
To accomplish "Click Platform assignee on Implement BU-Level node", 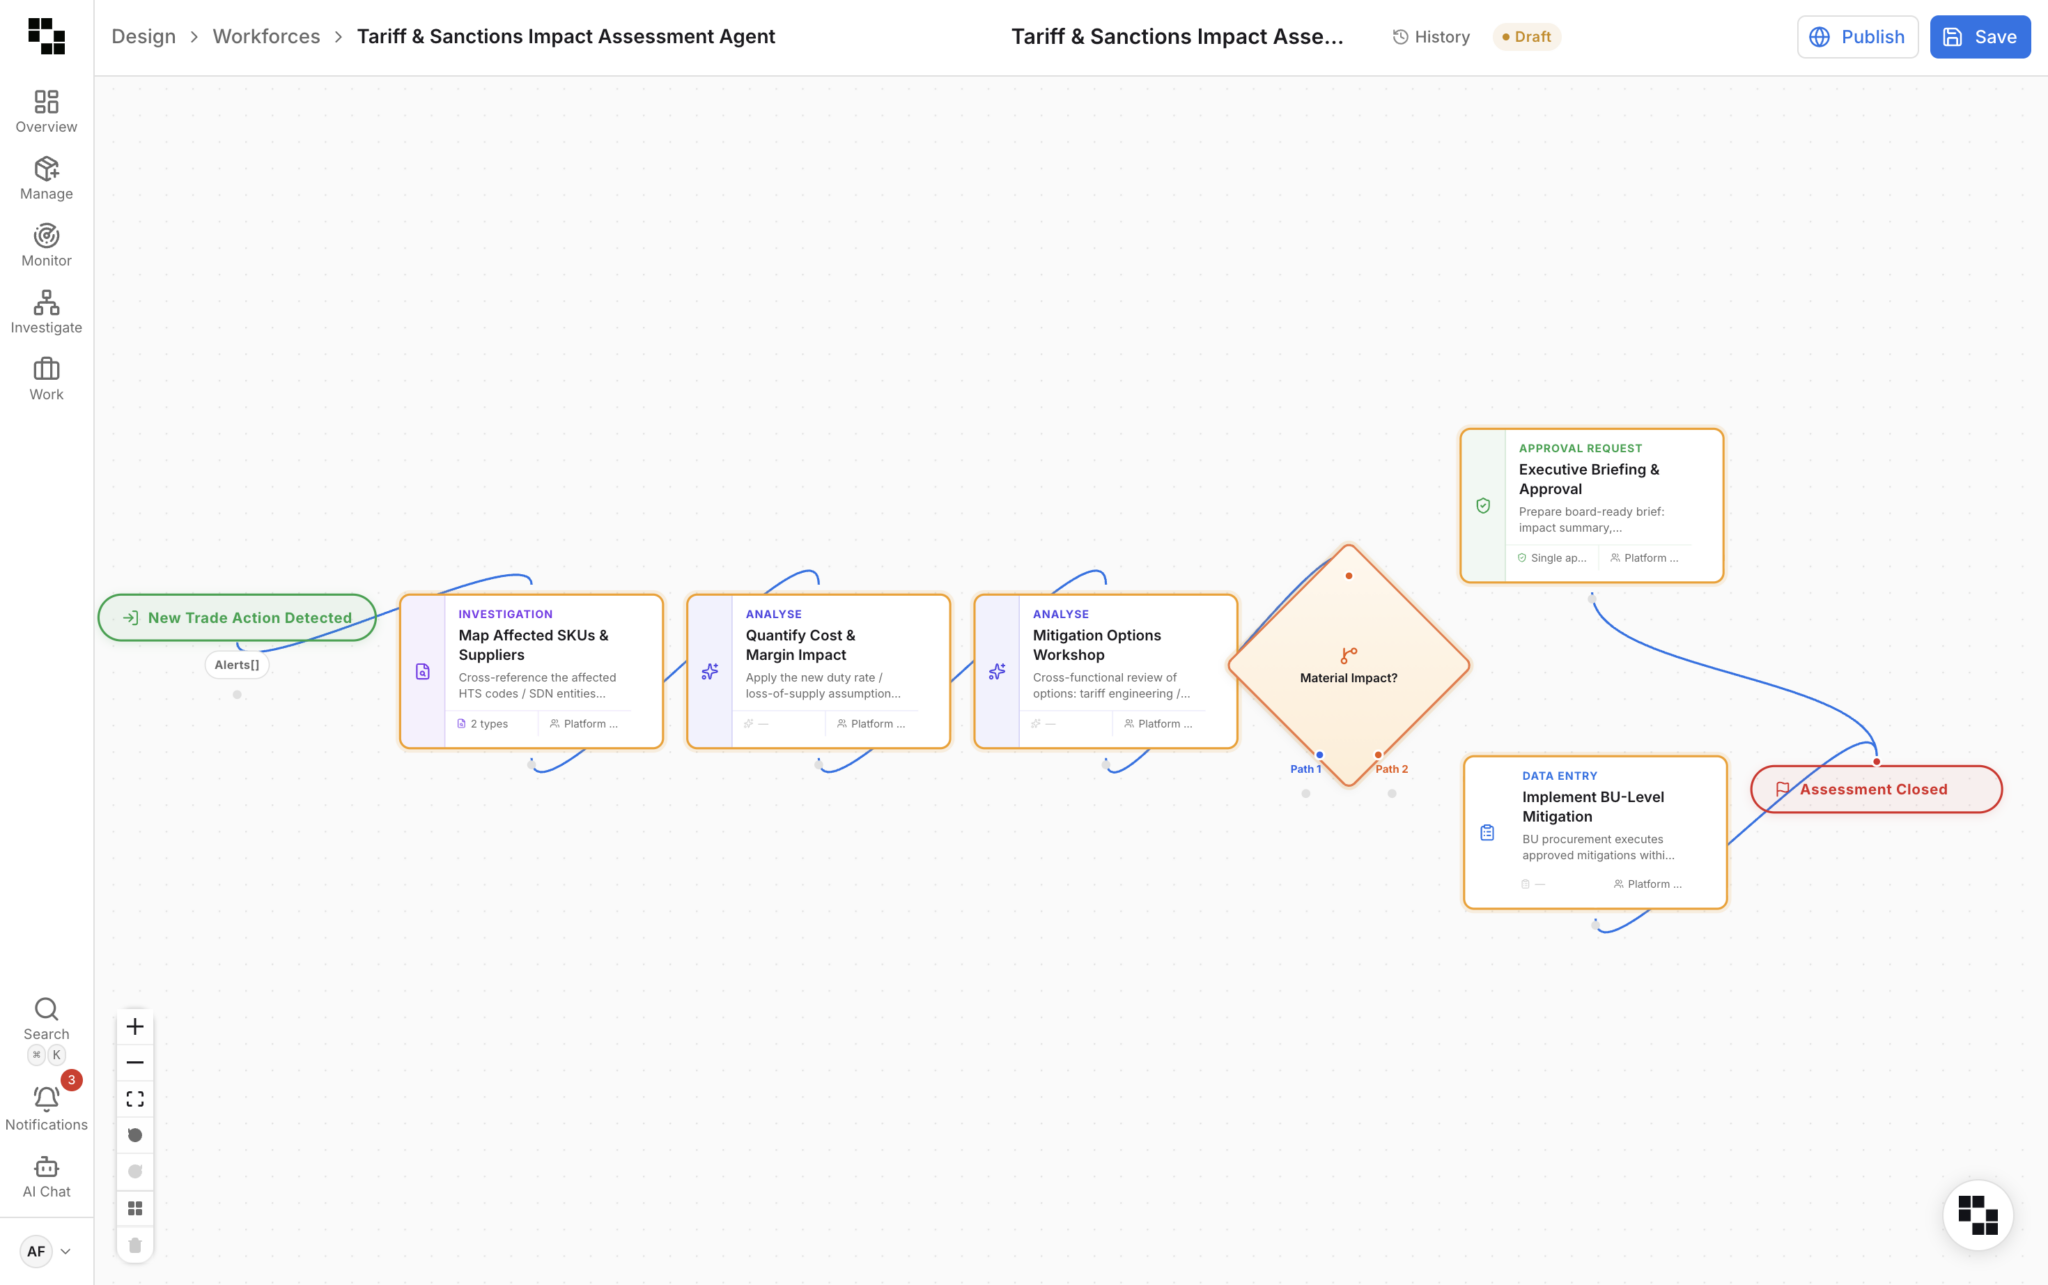I will [x=1648, y=883].
